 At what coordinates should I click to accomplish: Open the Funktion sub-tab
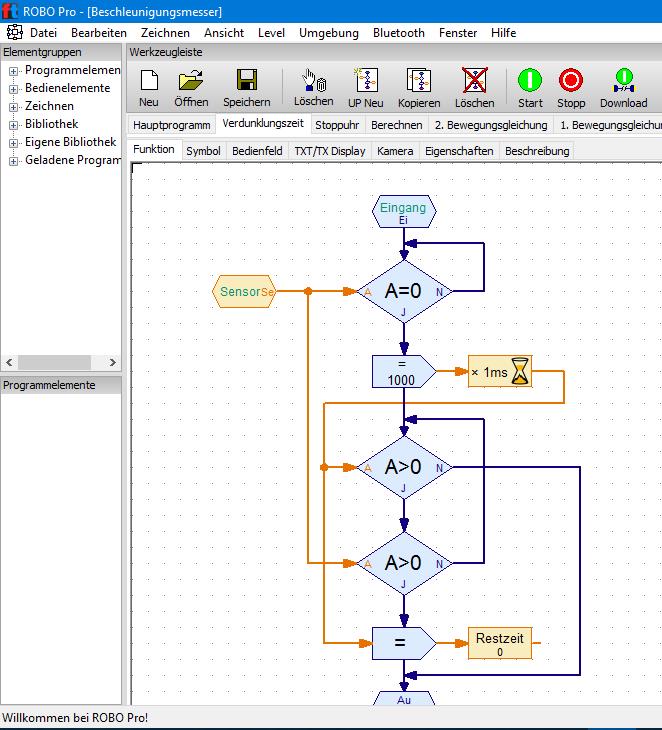click(154, 149)
